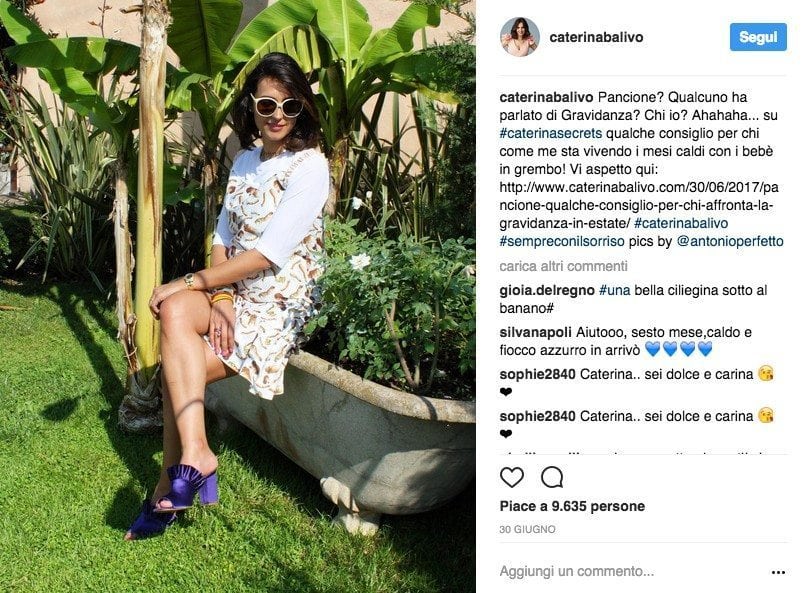The width and height of the screenshot is (809, 593).
Task: Click caterinabalivo's profile avatar
Action: (520, 37)
